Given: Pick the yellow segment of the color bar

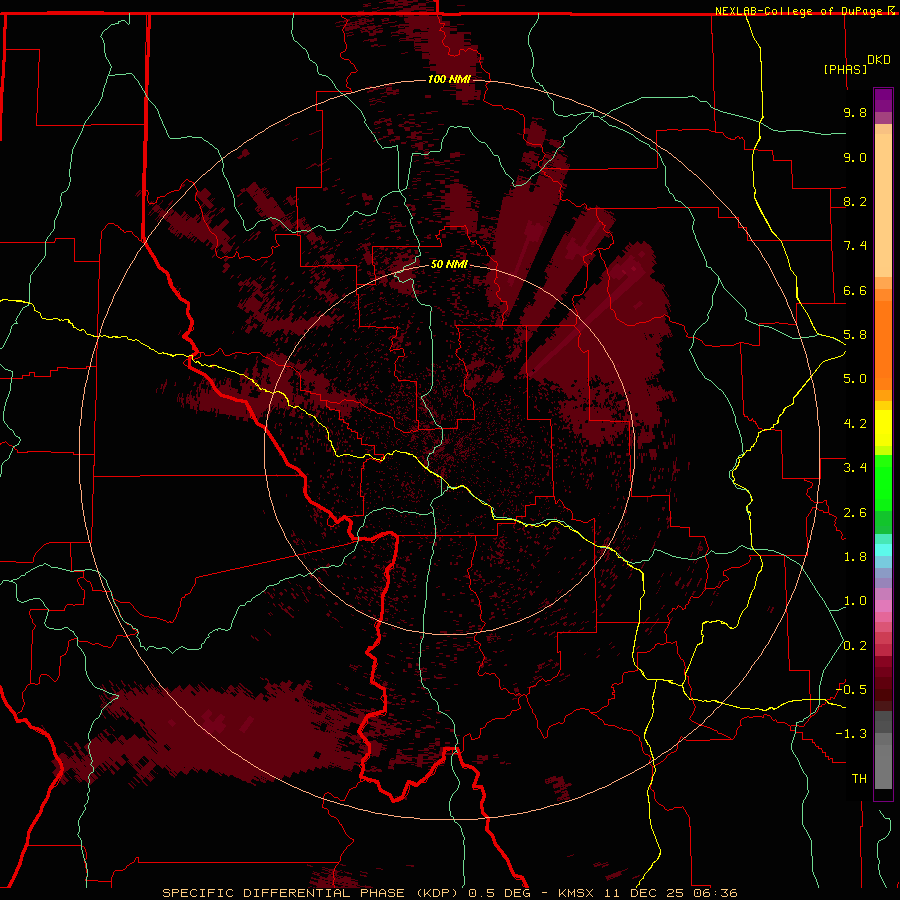Looking at the screenshot, I should pyautogui.click(x=883, y=428).
